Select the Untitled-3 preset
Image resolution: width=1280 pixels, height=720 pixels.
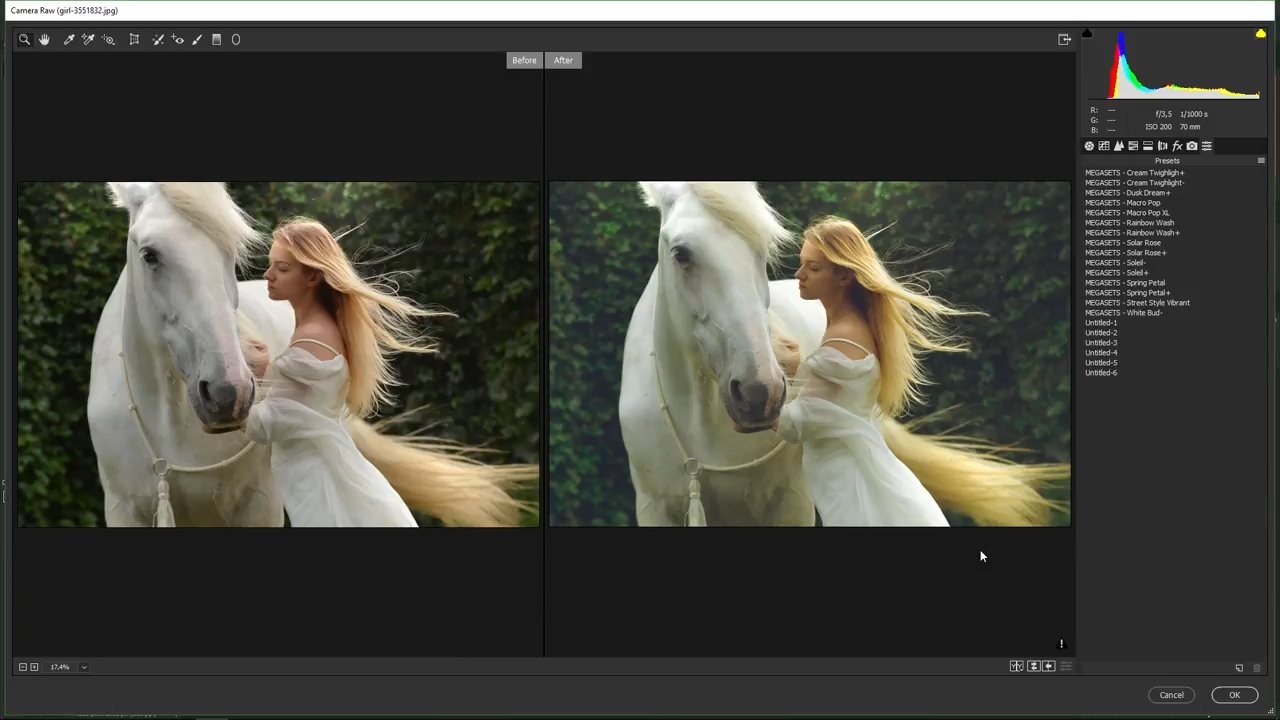[1101, 343]
